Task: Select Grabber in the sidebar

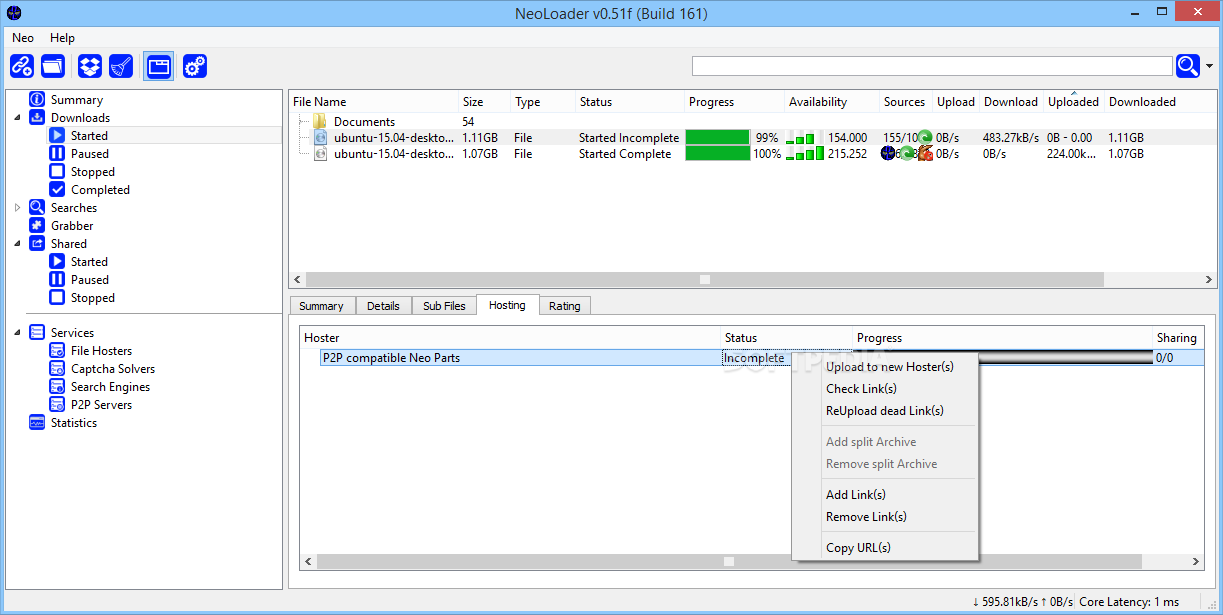Action: point(72,226)
